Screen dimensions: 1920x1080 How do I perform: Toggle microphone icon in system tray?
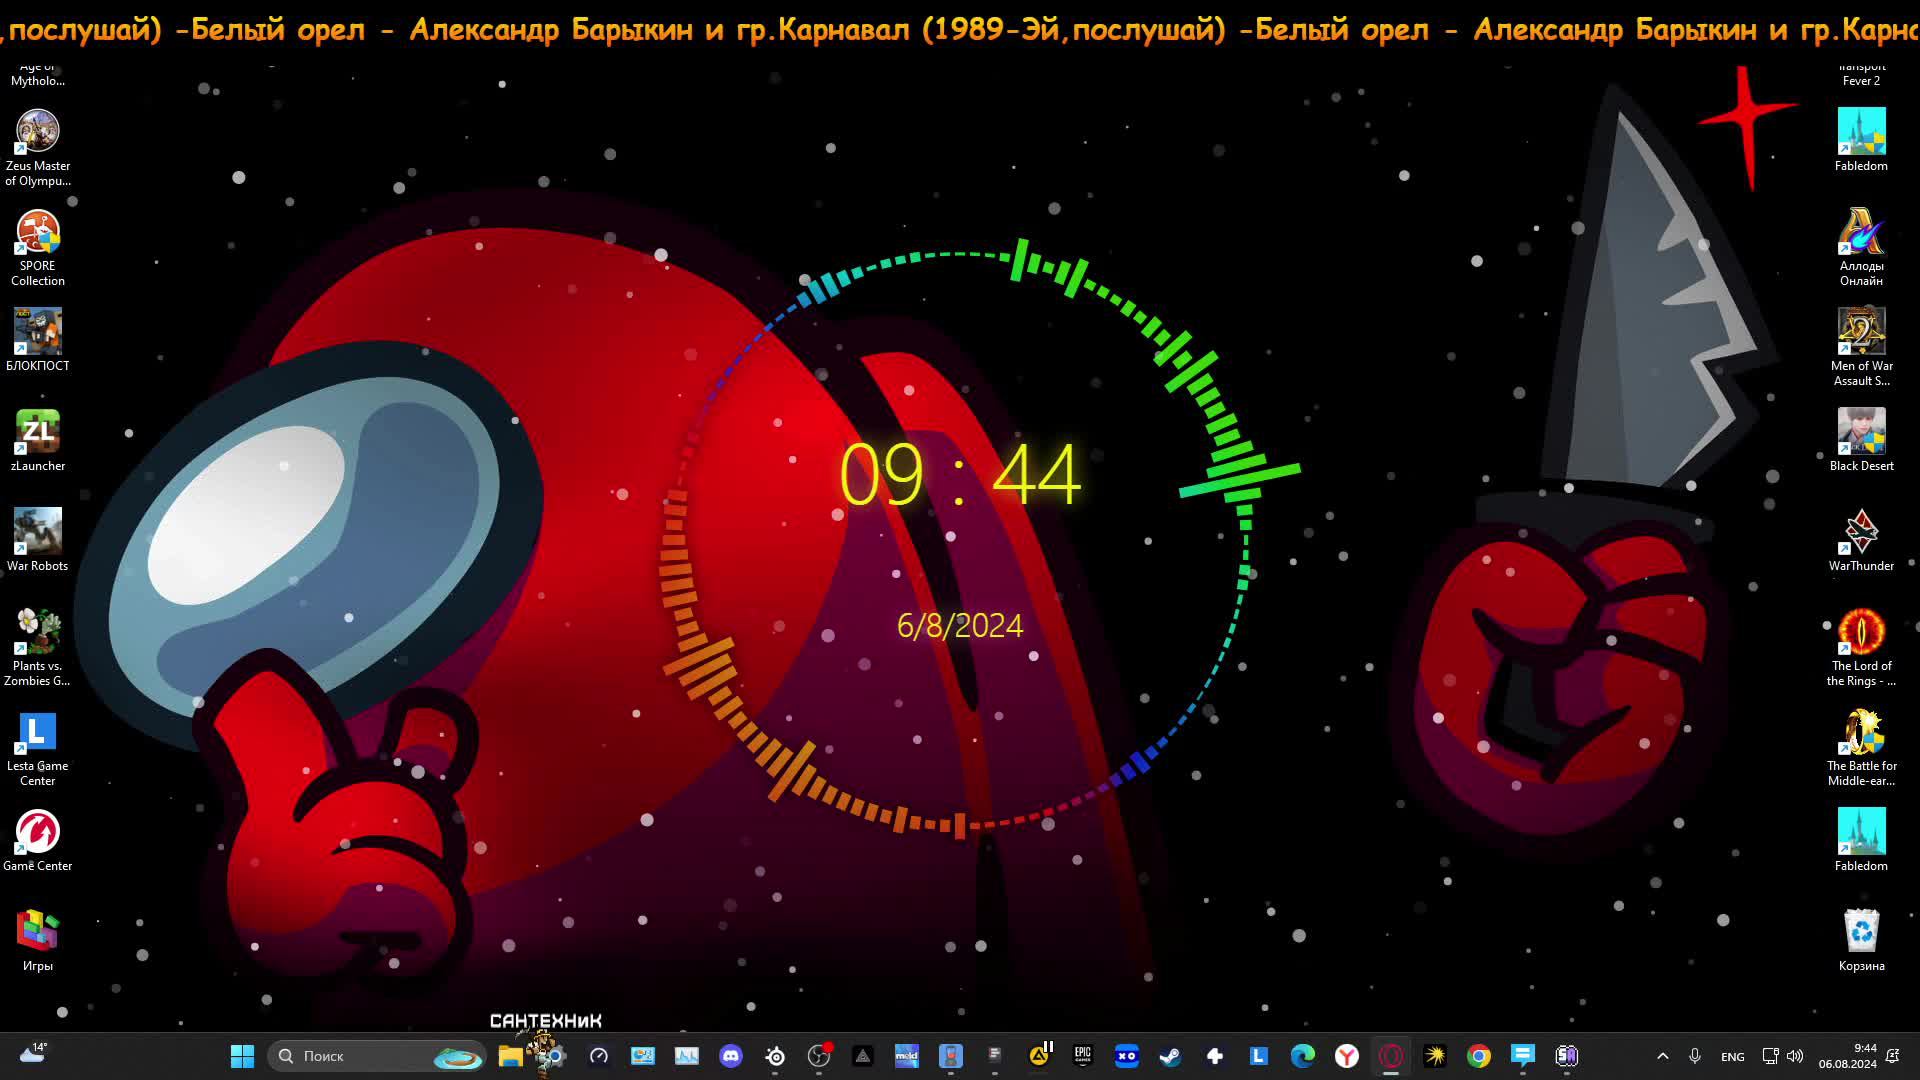[1695, 1056]
